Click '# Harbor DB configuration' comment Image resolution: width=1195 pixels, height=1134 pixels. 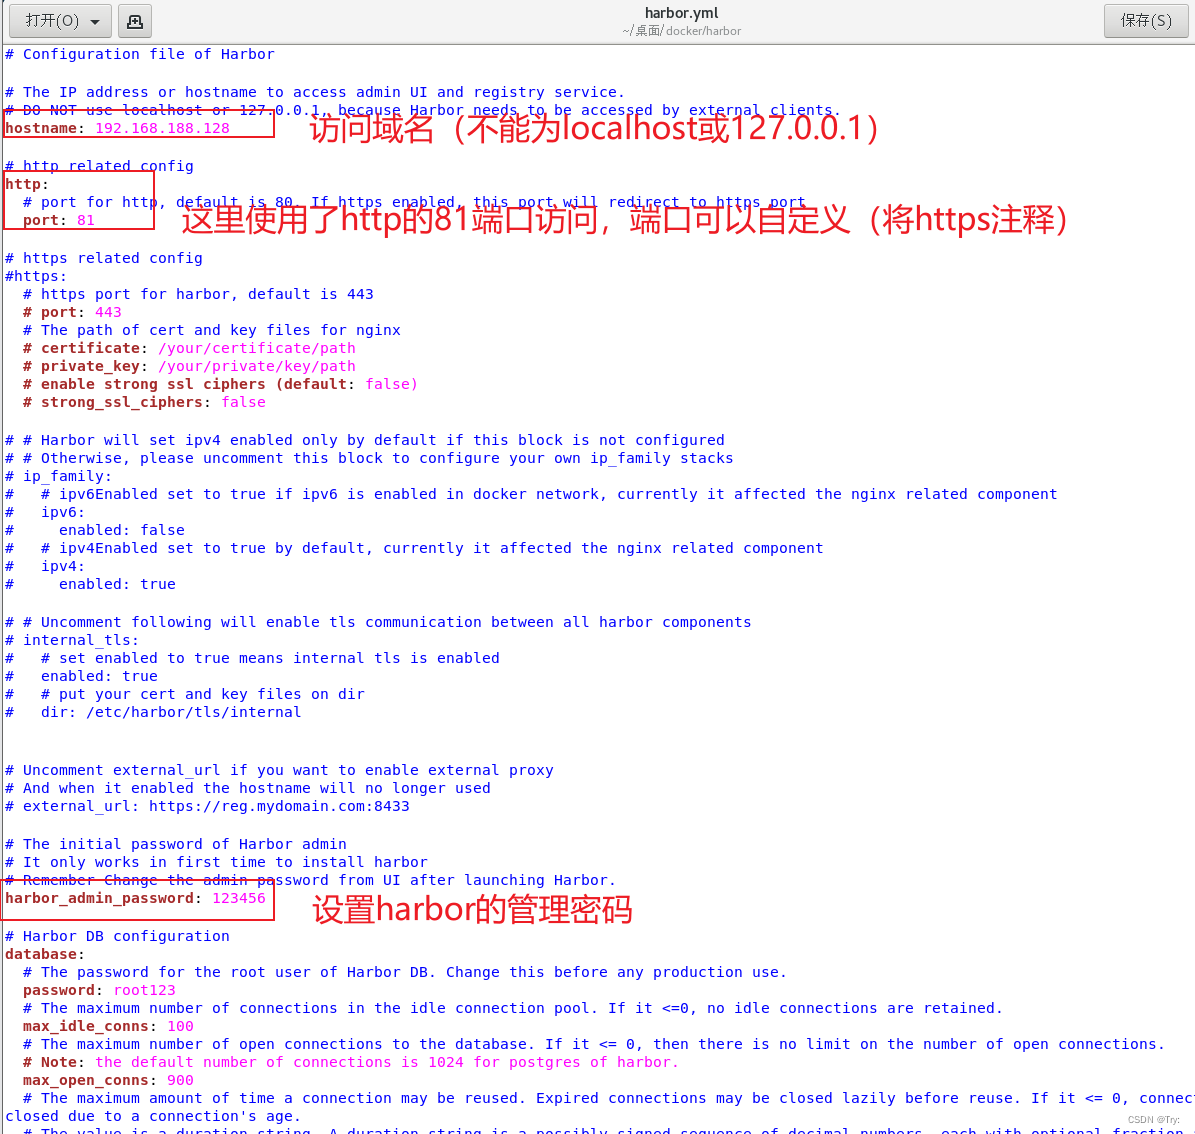[117, 937]
